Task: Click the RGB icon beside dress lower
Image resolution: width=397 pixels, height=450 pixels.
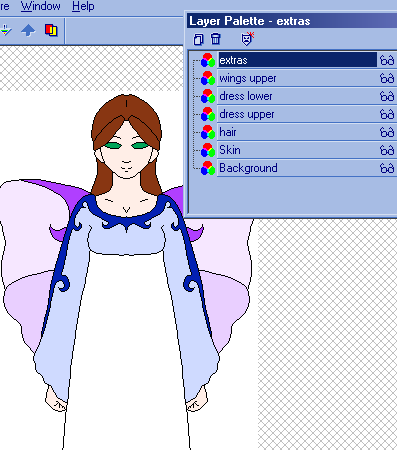Action: 208,96
